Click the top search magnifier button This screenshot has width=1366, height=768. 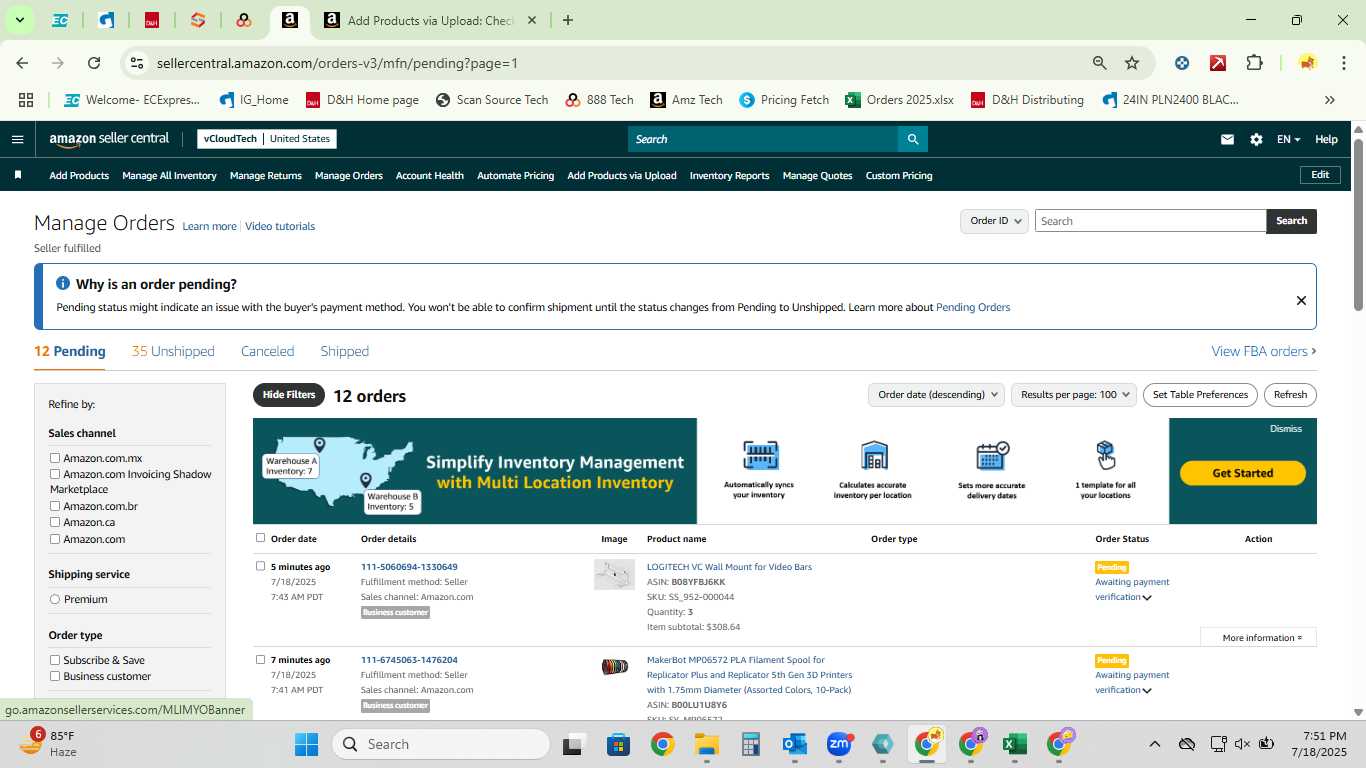[x=912, y=139]
